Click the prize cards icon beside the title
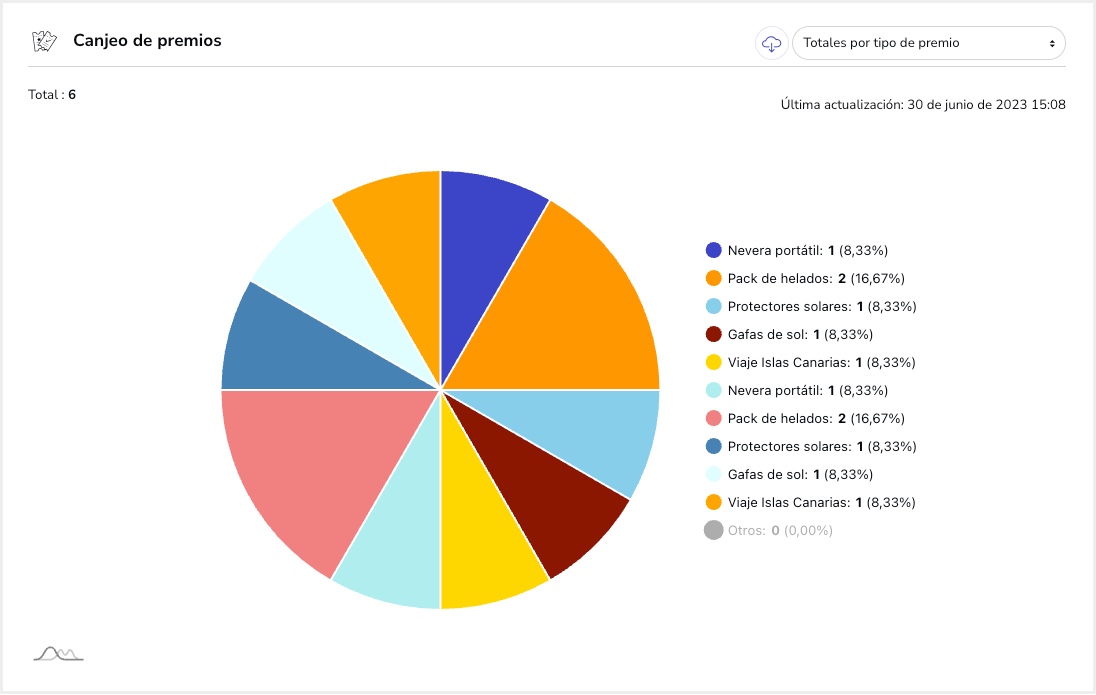Screen dimensions: 1096x695 click(44, 41)
